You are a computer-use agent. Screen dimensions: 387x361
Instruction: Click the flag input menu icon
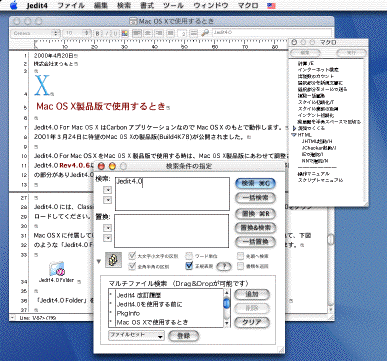(x=271, y=5)
